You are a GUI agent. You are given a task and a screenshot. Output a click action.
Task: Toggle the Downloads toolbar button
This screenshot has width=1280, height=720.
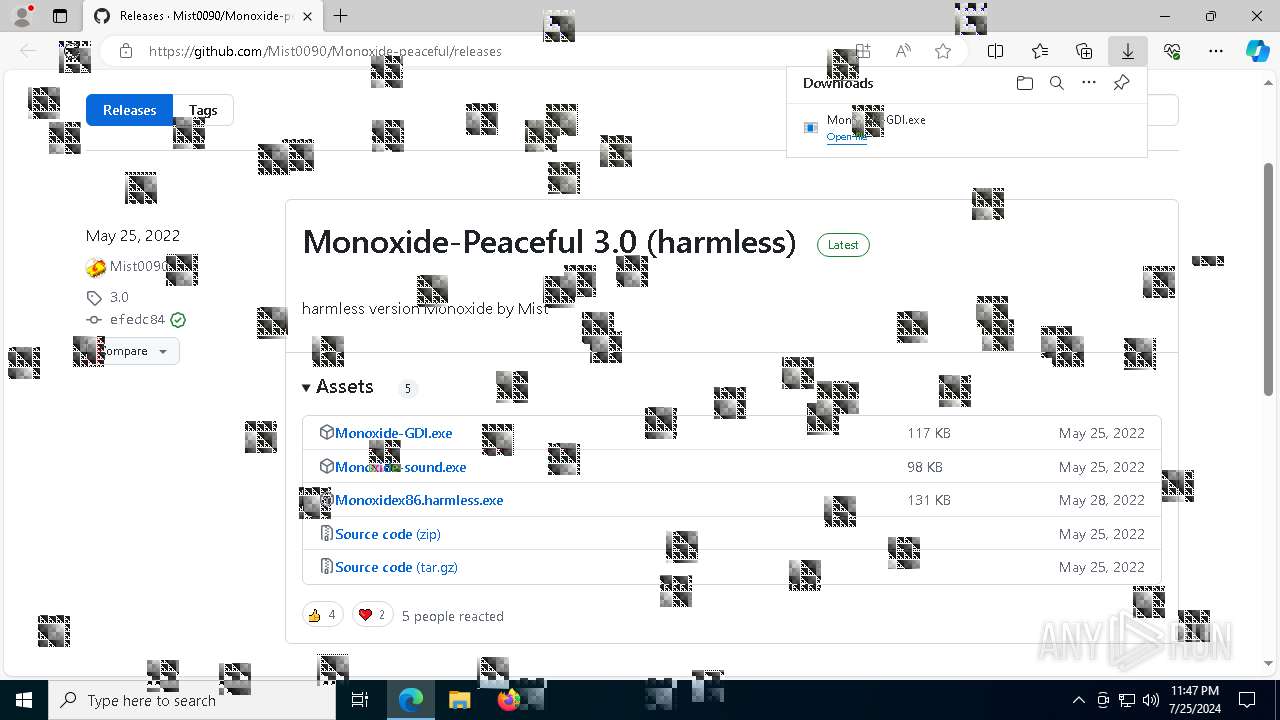point(1128,51)
